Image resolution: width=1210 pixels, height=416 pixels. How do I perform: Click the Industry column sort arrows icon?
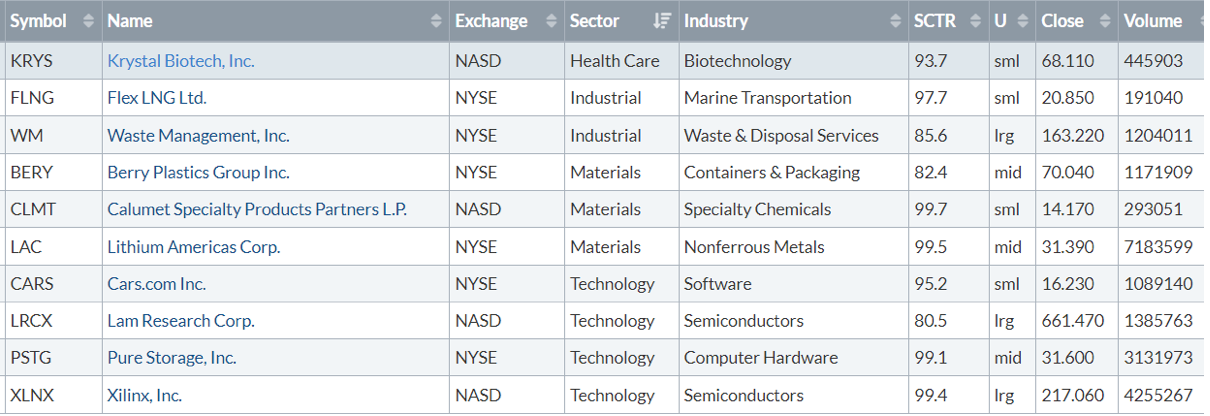[x=894, y=21]
